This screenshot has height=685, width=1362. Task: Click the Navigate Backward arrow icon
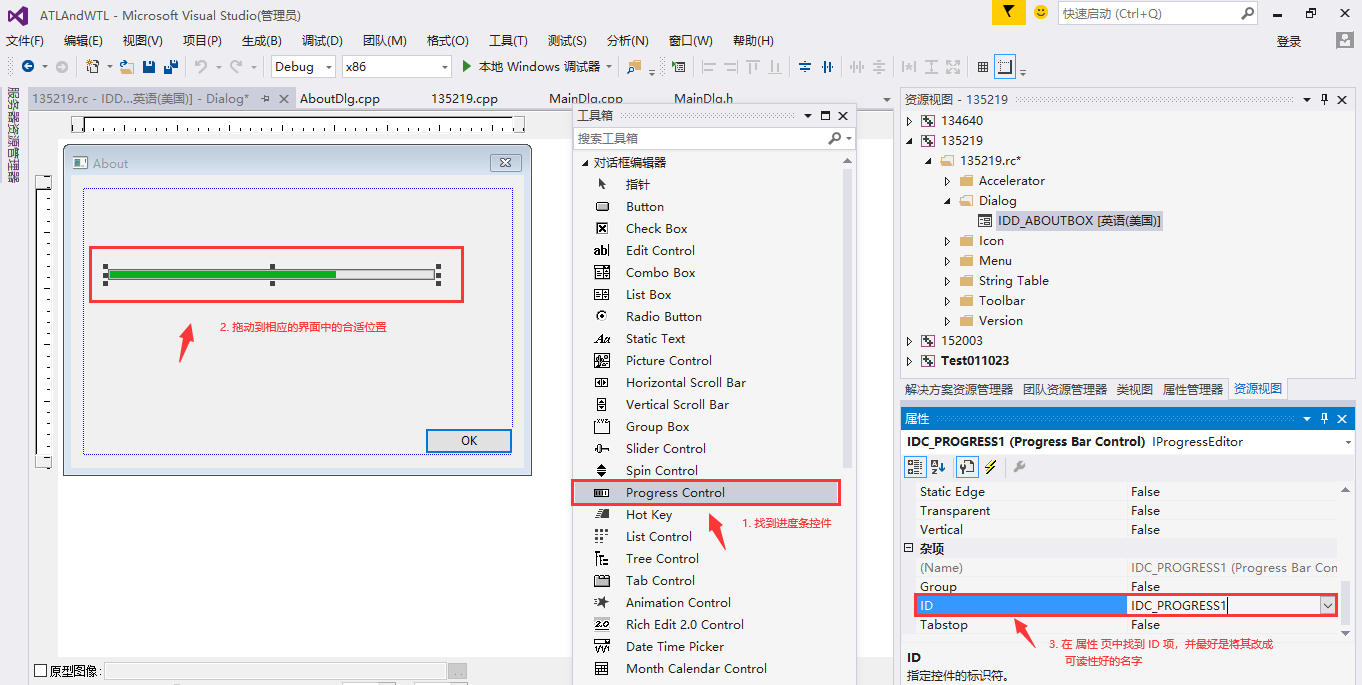[x=28, y=67]
